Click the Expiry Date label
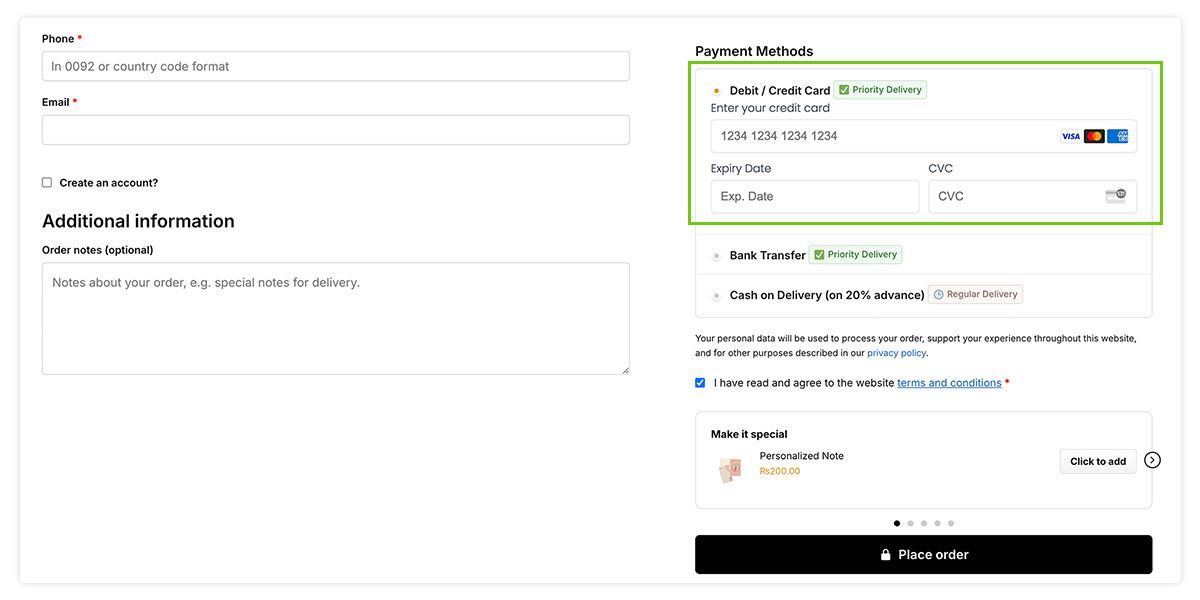Image resolution: width=1200 pixels, height=600 pixels. [x=741, y=168]
